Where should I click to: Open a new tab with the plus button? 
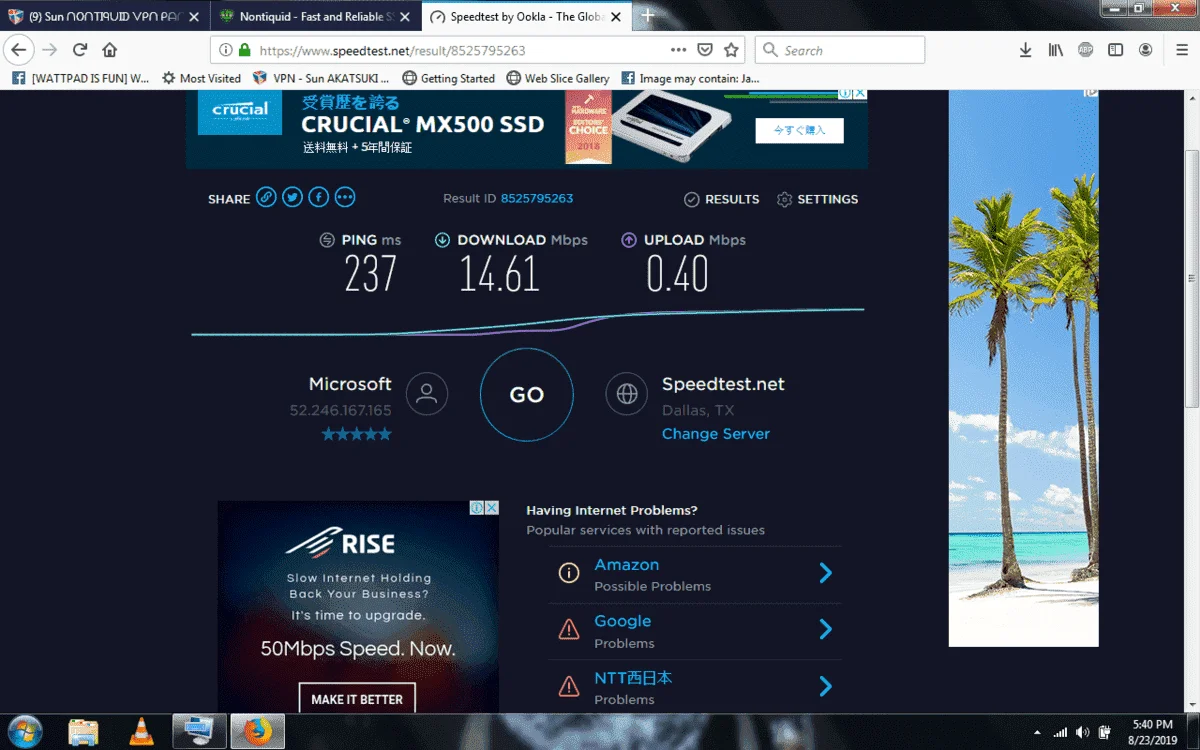click(648, 16)
